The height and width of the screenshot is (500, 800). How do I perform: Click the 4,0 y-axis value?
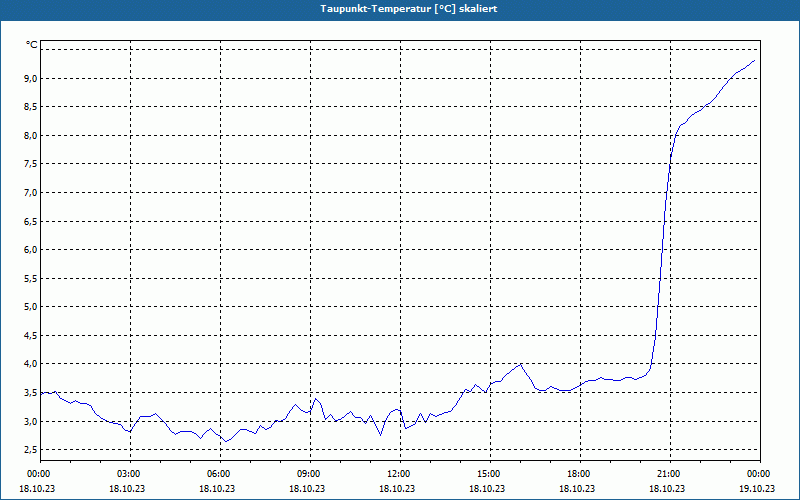[31, 364]
